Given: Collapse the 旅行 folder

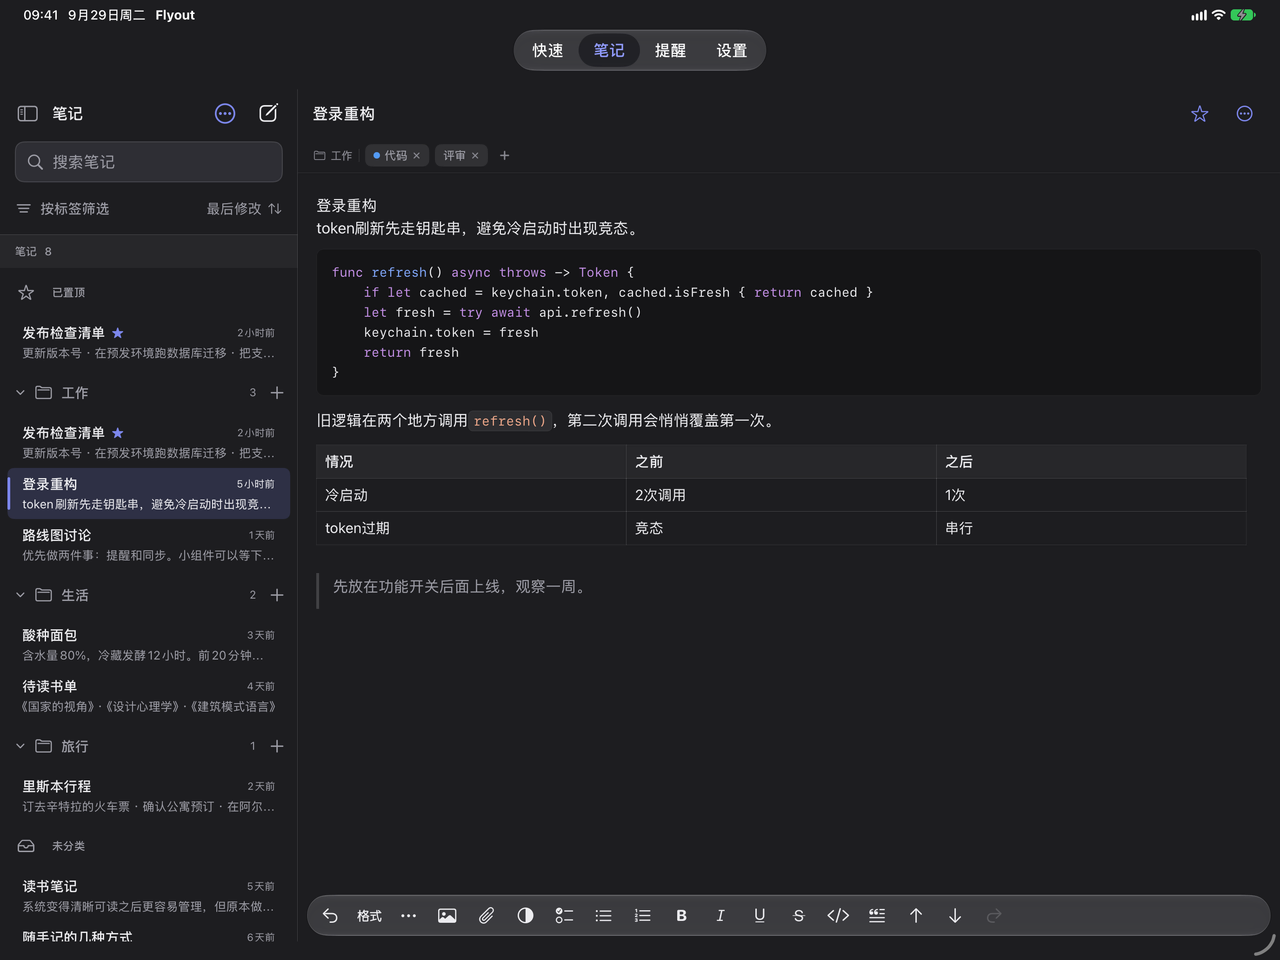Looking at the screenshot, I should (x=20, y=746).
